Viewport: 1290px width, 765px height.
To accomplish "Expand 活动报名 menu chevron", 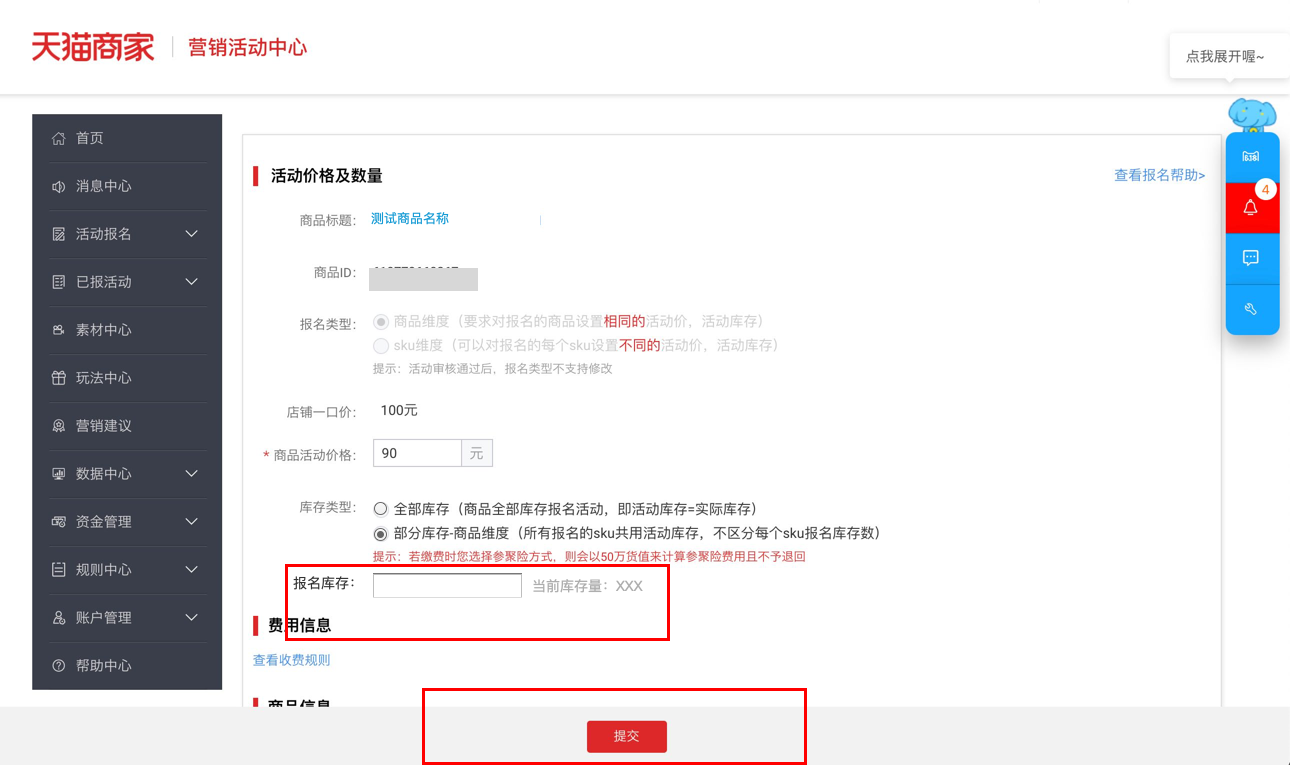I will pyautogui.click(x=192, y=234).
